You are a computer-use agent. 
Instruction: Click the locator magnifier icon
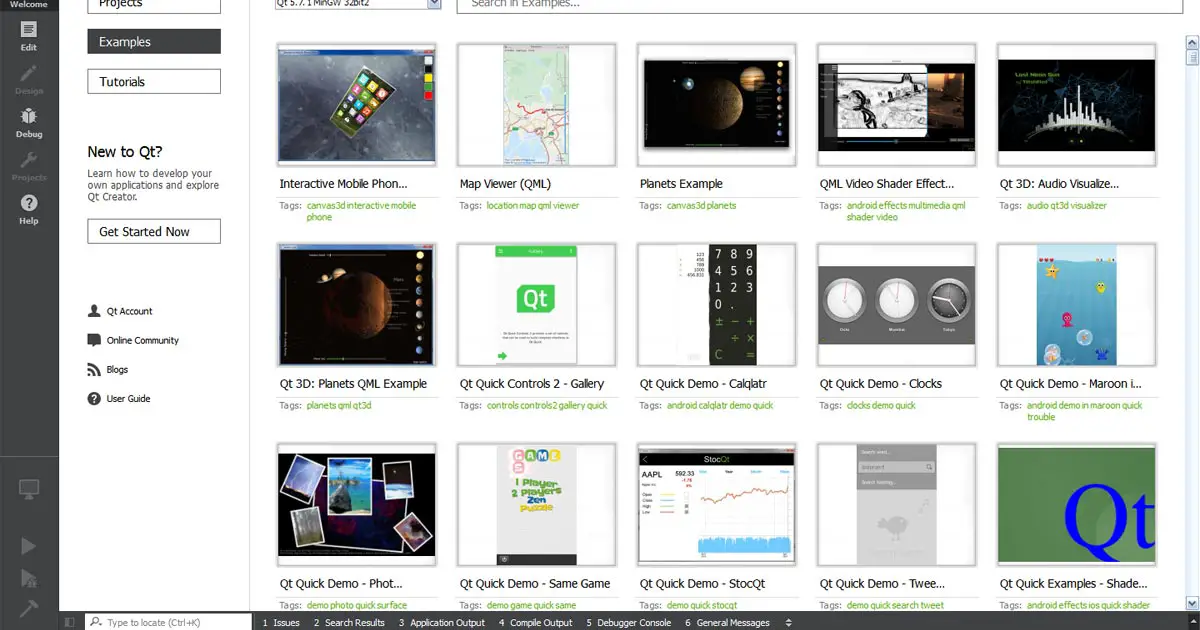(x=96, y=622)
